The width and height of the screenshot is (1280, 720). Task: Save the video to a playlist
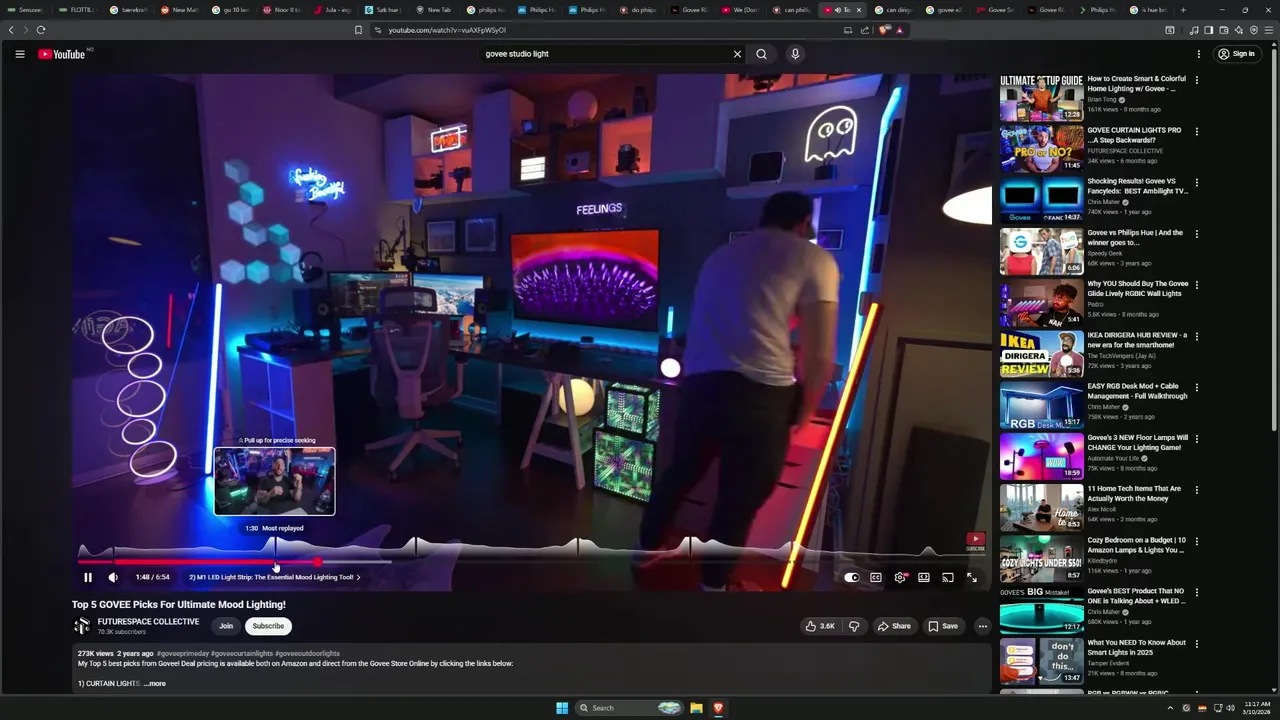click(943, 626)
